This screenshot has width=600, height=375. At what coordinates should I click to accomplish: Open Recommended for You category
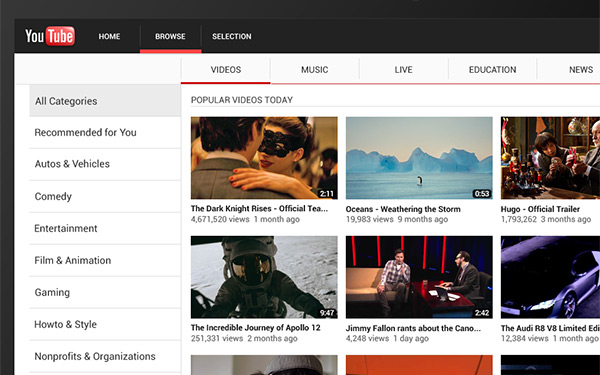(x=105, y=132)
